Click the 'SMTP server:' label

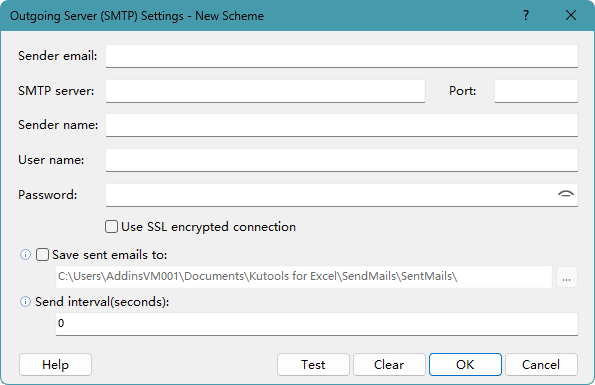click(x=56, y=91)
